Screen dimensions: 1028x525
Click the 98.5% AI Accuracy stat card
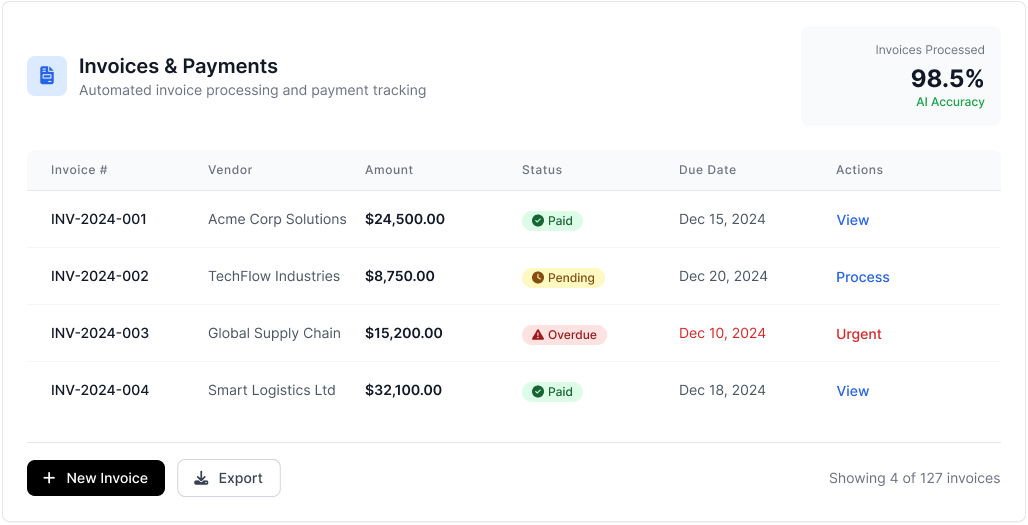(901, 76)
